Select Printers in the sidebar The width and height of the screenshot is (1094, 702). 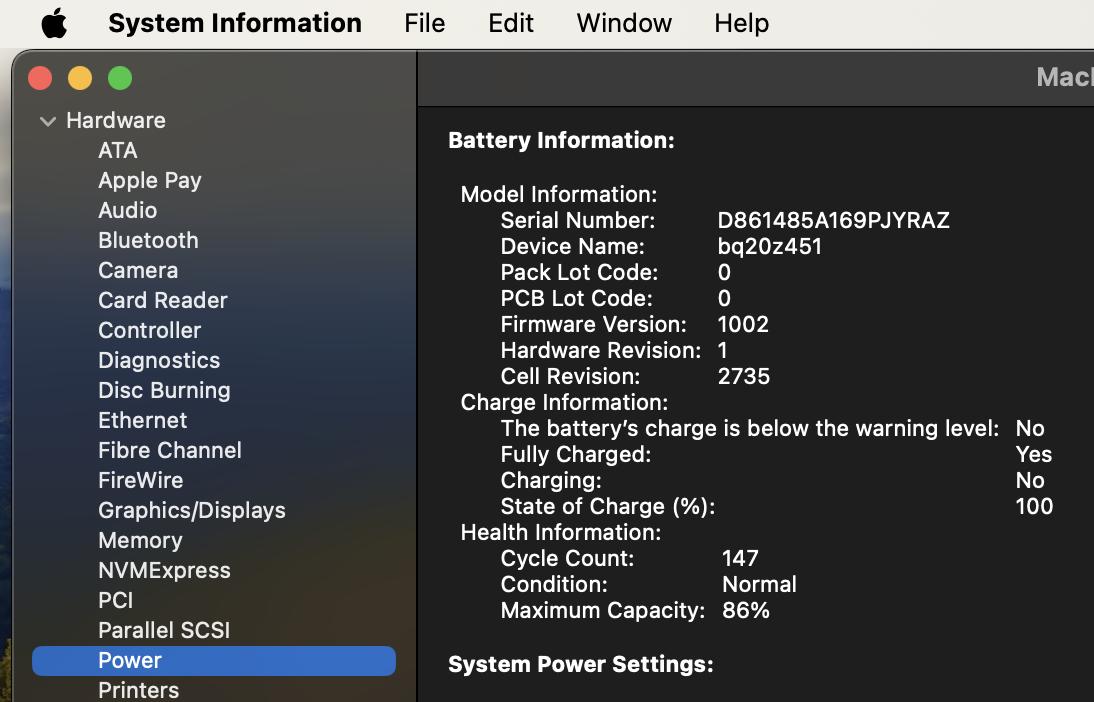139,690
